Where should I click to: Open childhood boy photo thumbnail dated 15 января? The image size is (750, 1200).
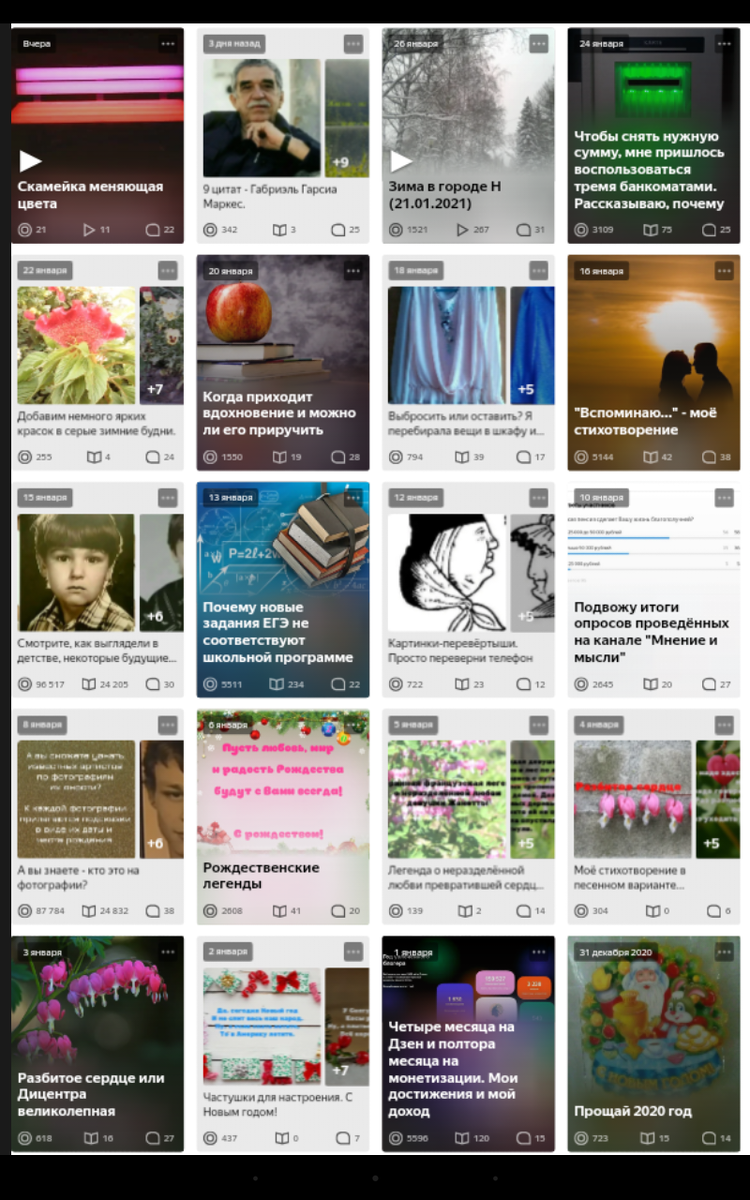[76, 573]
